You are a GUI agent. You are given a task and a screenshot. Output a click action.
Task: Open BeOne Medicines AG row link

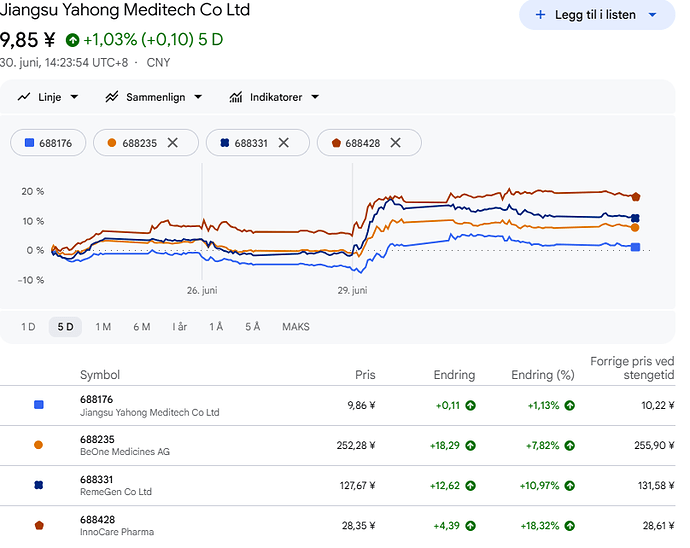point(338,445)
